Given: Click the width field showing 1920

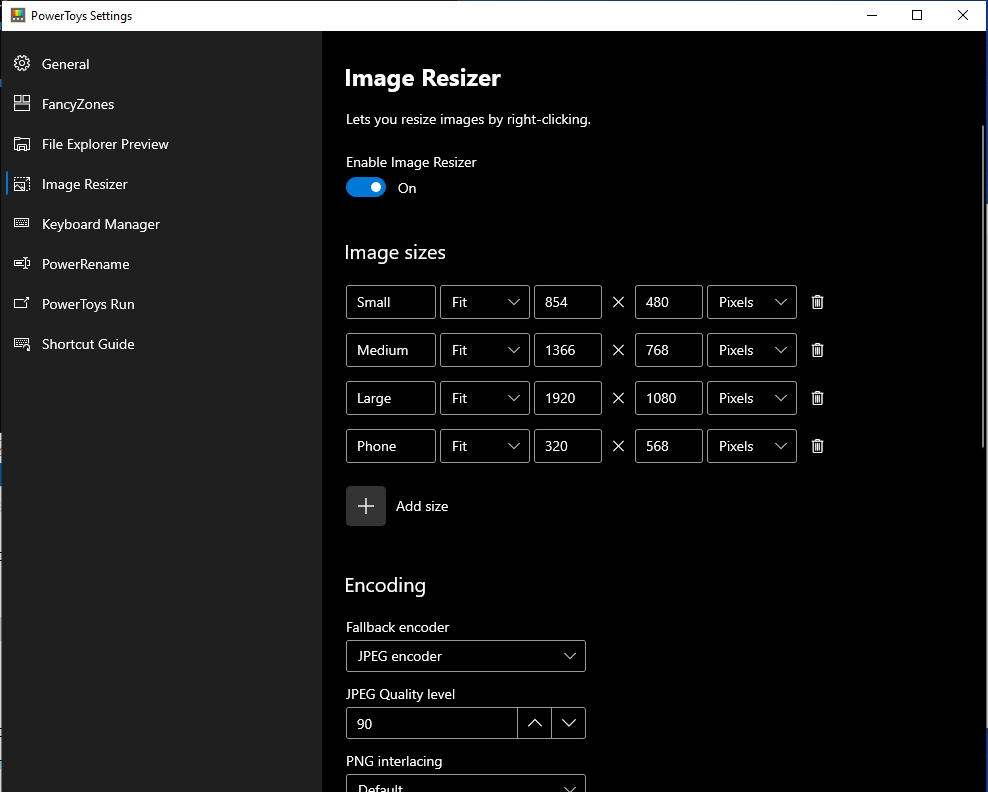Looking at the screenshot, I should pyautogui.click(x=568, y=398).
